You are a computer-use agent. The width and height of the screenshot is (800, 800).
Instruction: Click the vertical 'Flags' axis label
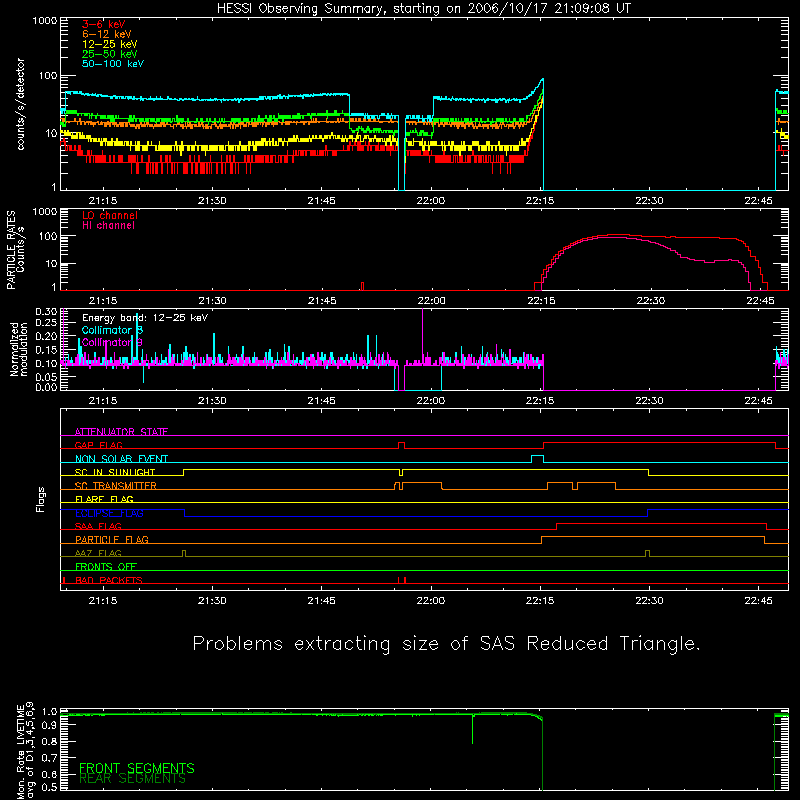[41, 499]
